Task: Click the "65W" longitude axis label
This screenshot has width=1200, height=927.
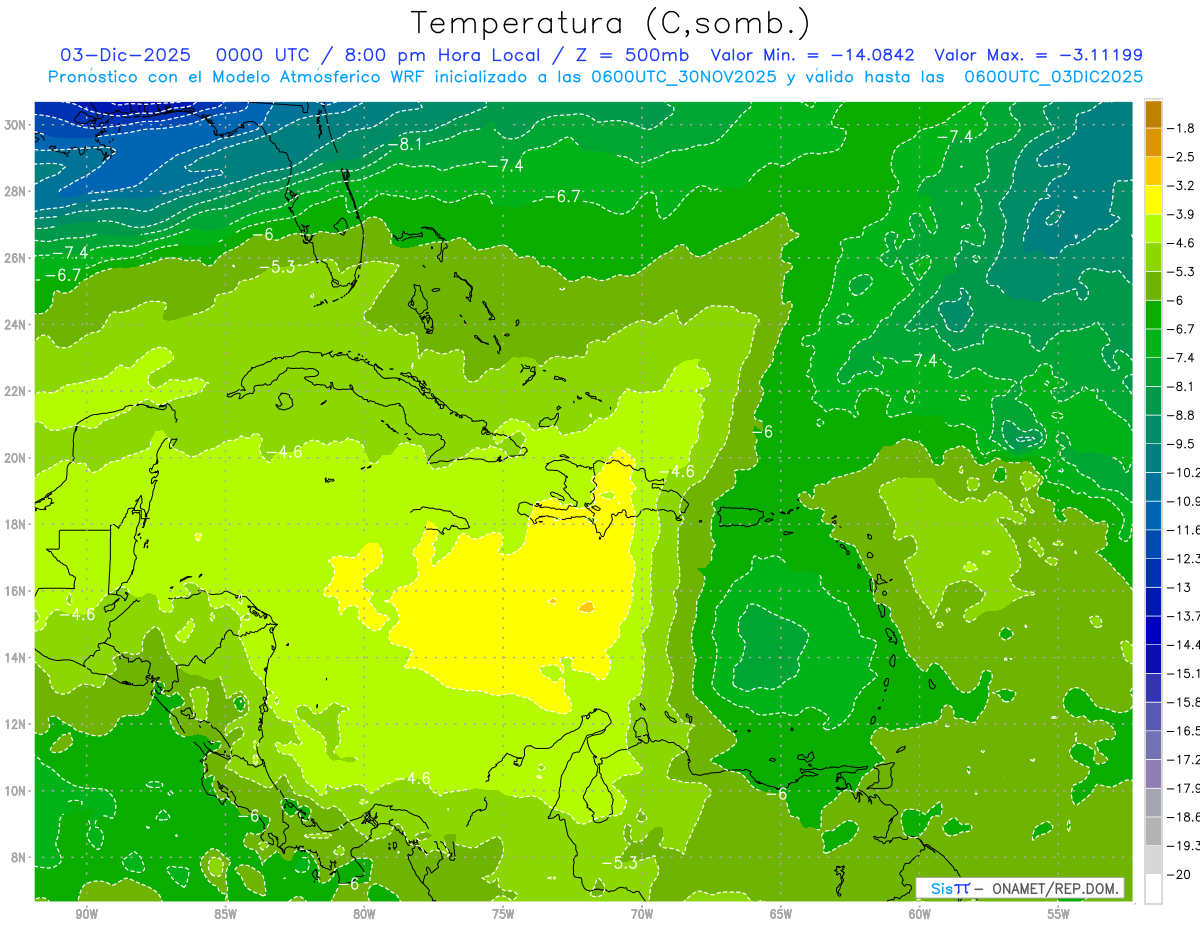Action: point(781,914)
